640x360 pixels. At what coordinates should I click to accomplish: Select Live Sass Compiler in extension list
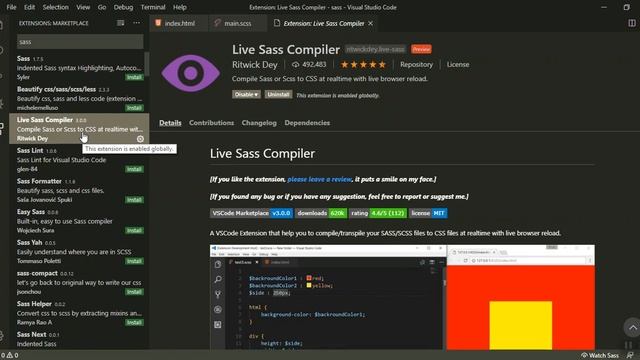click(x=79, y=129)
